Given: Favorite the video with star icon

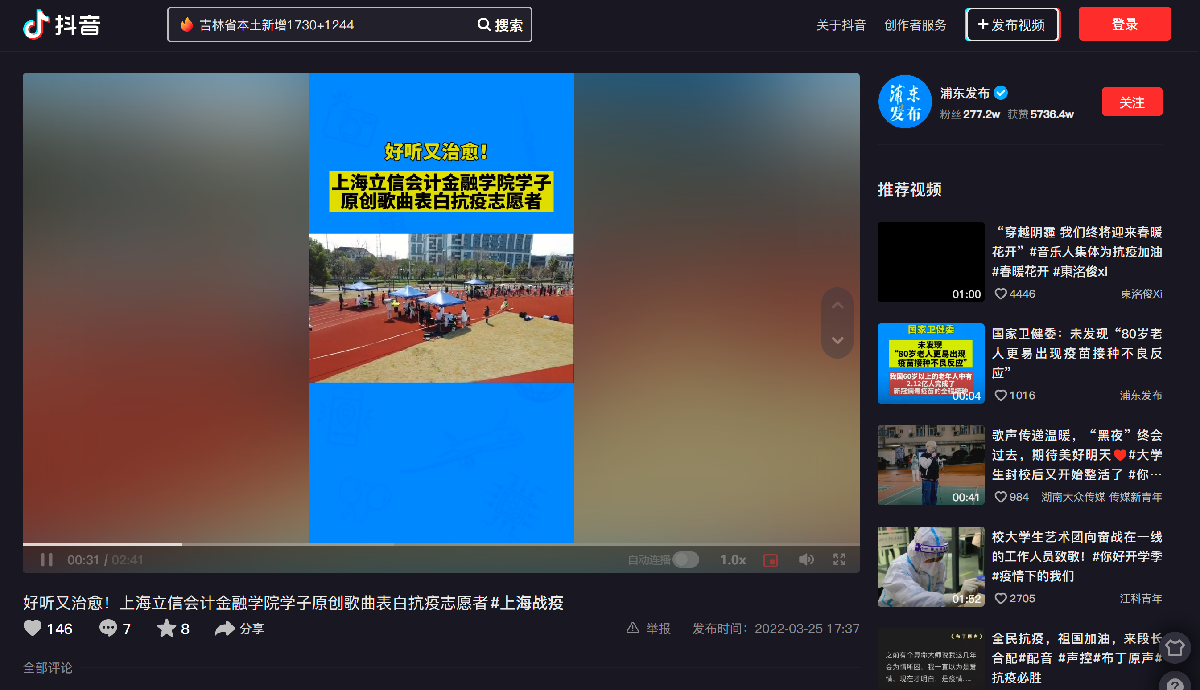Looking at the screenshot, I should pyautogui.click(x=166, y=629).
